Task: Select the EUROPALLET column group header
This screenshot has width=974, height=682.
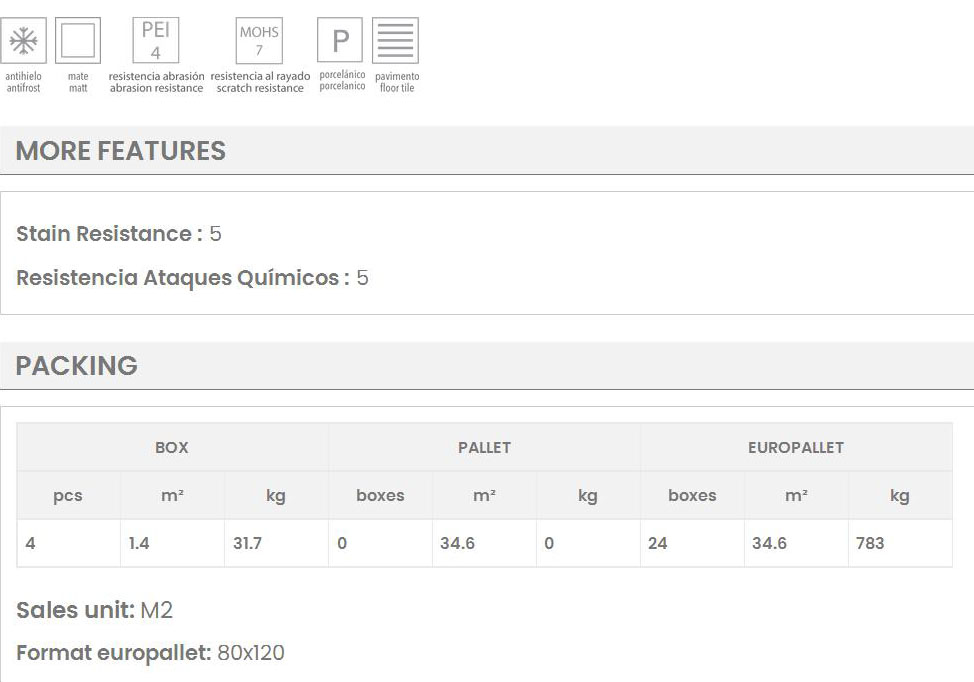Action: pyautogui.click(x=796, y=447)
